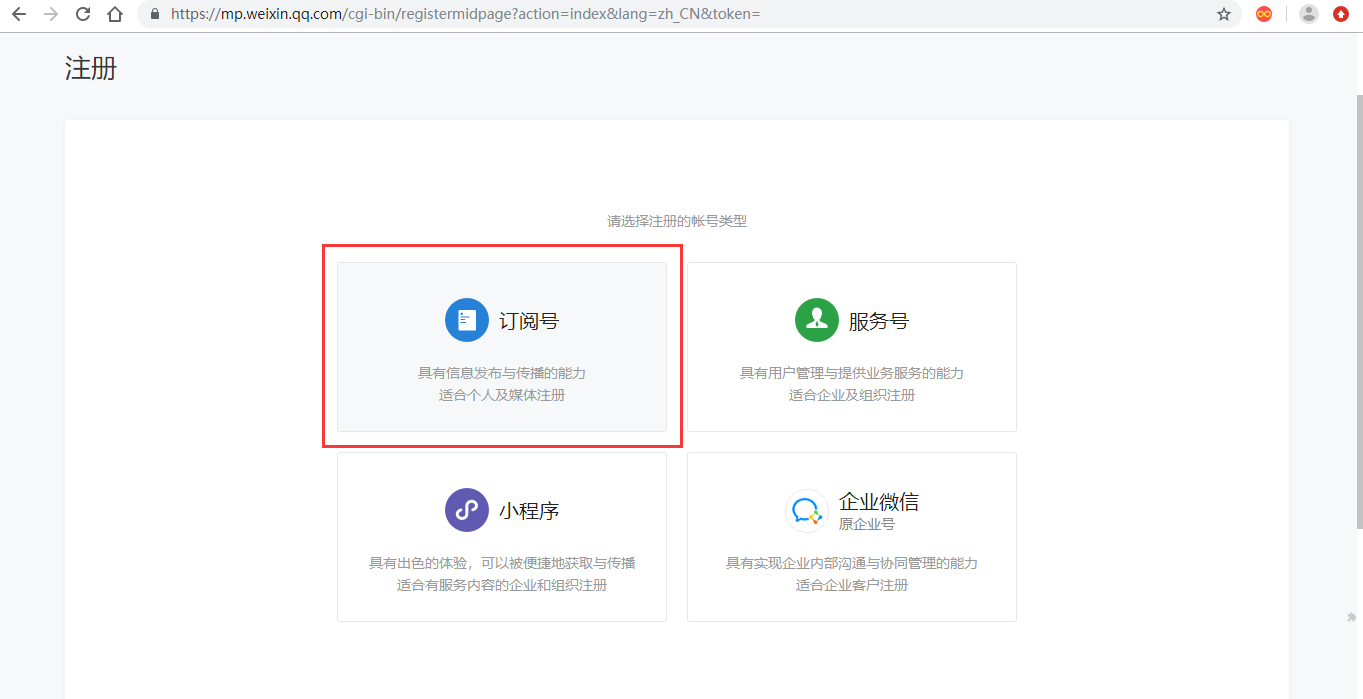Click the padlock site info icon

tap(154, 14)
